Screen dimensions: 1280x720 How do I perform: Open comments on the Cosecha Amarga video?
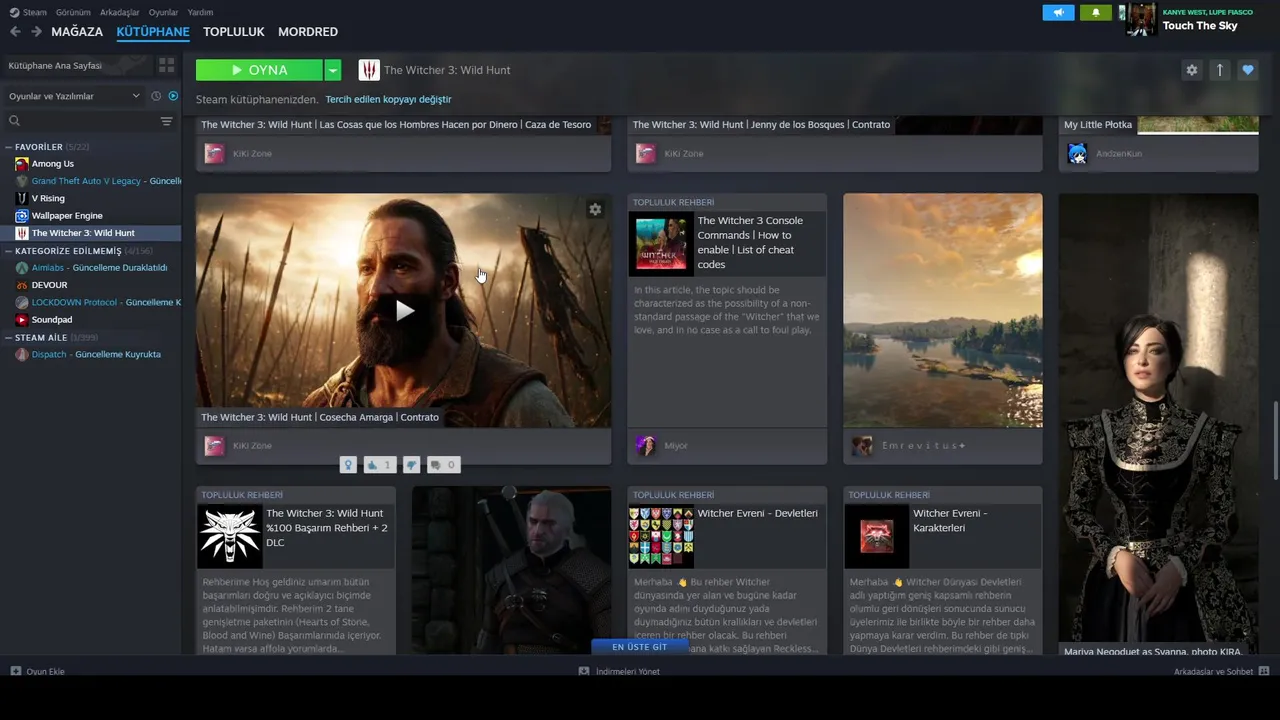point(443,465)
